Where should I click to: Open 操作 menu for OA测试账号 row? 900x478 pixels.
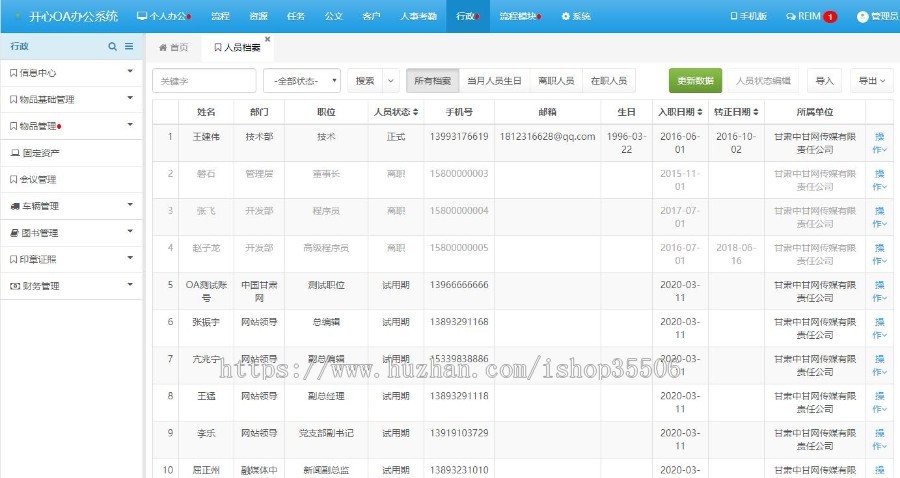tap(879, 291)
